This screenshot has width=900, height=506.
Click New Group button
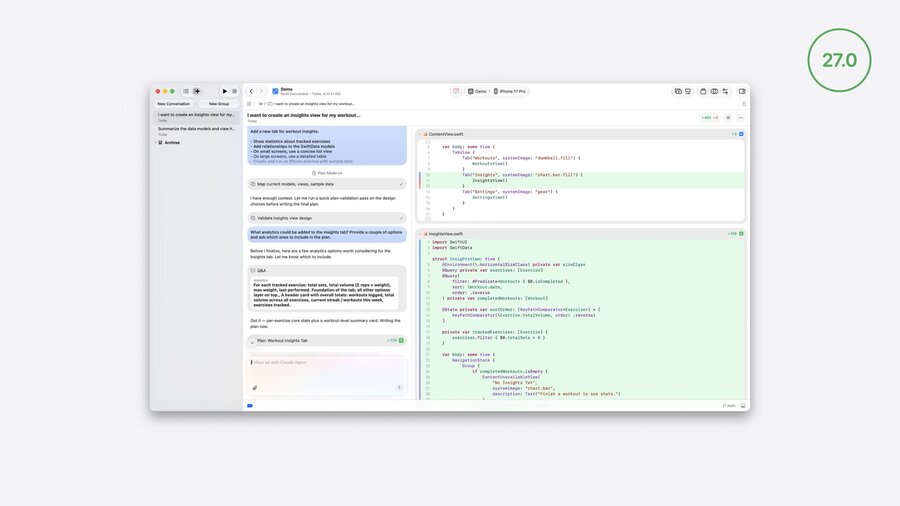tap(219, 104)
